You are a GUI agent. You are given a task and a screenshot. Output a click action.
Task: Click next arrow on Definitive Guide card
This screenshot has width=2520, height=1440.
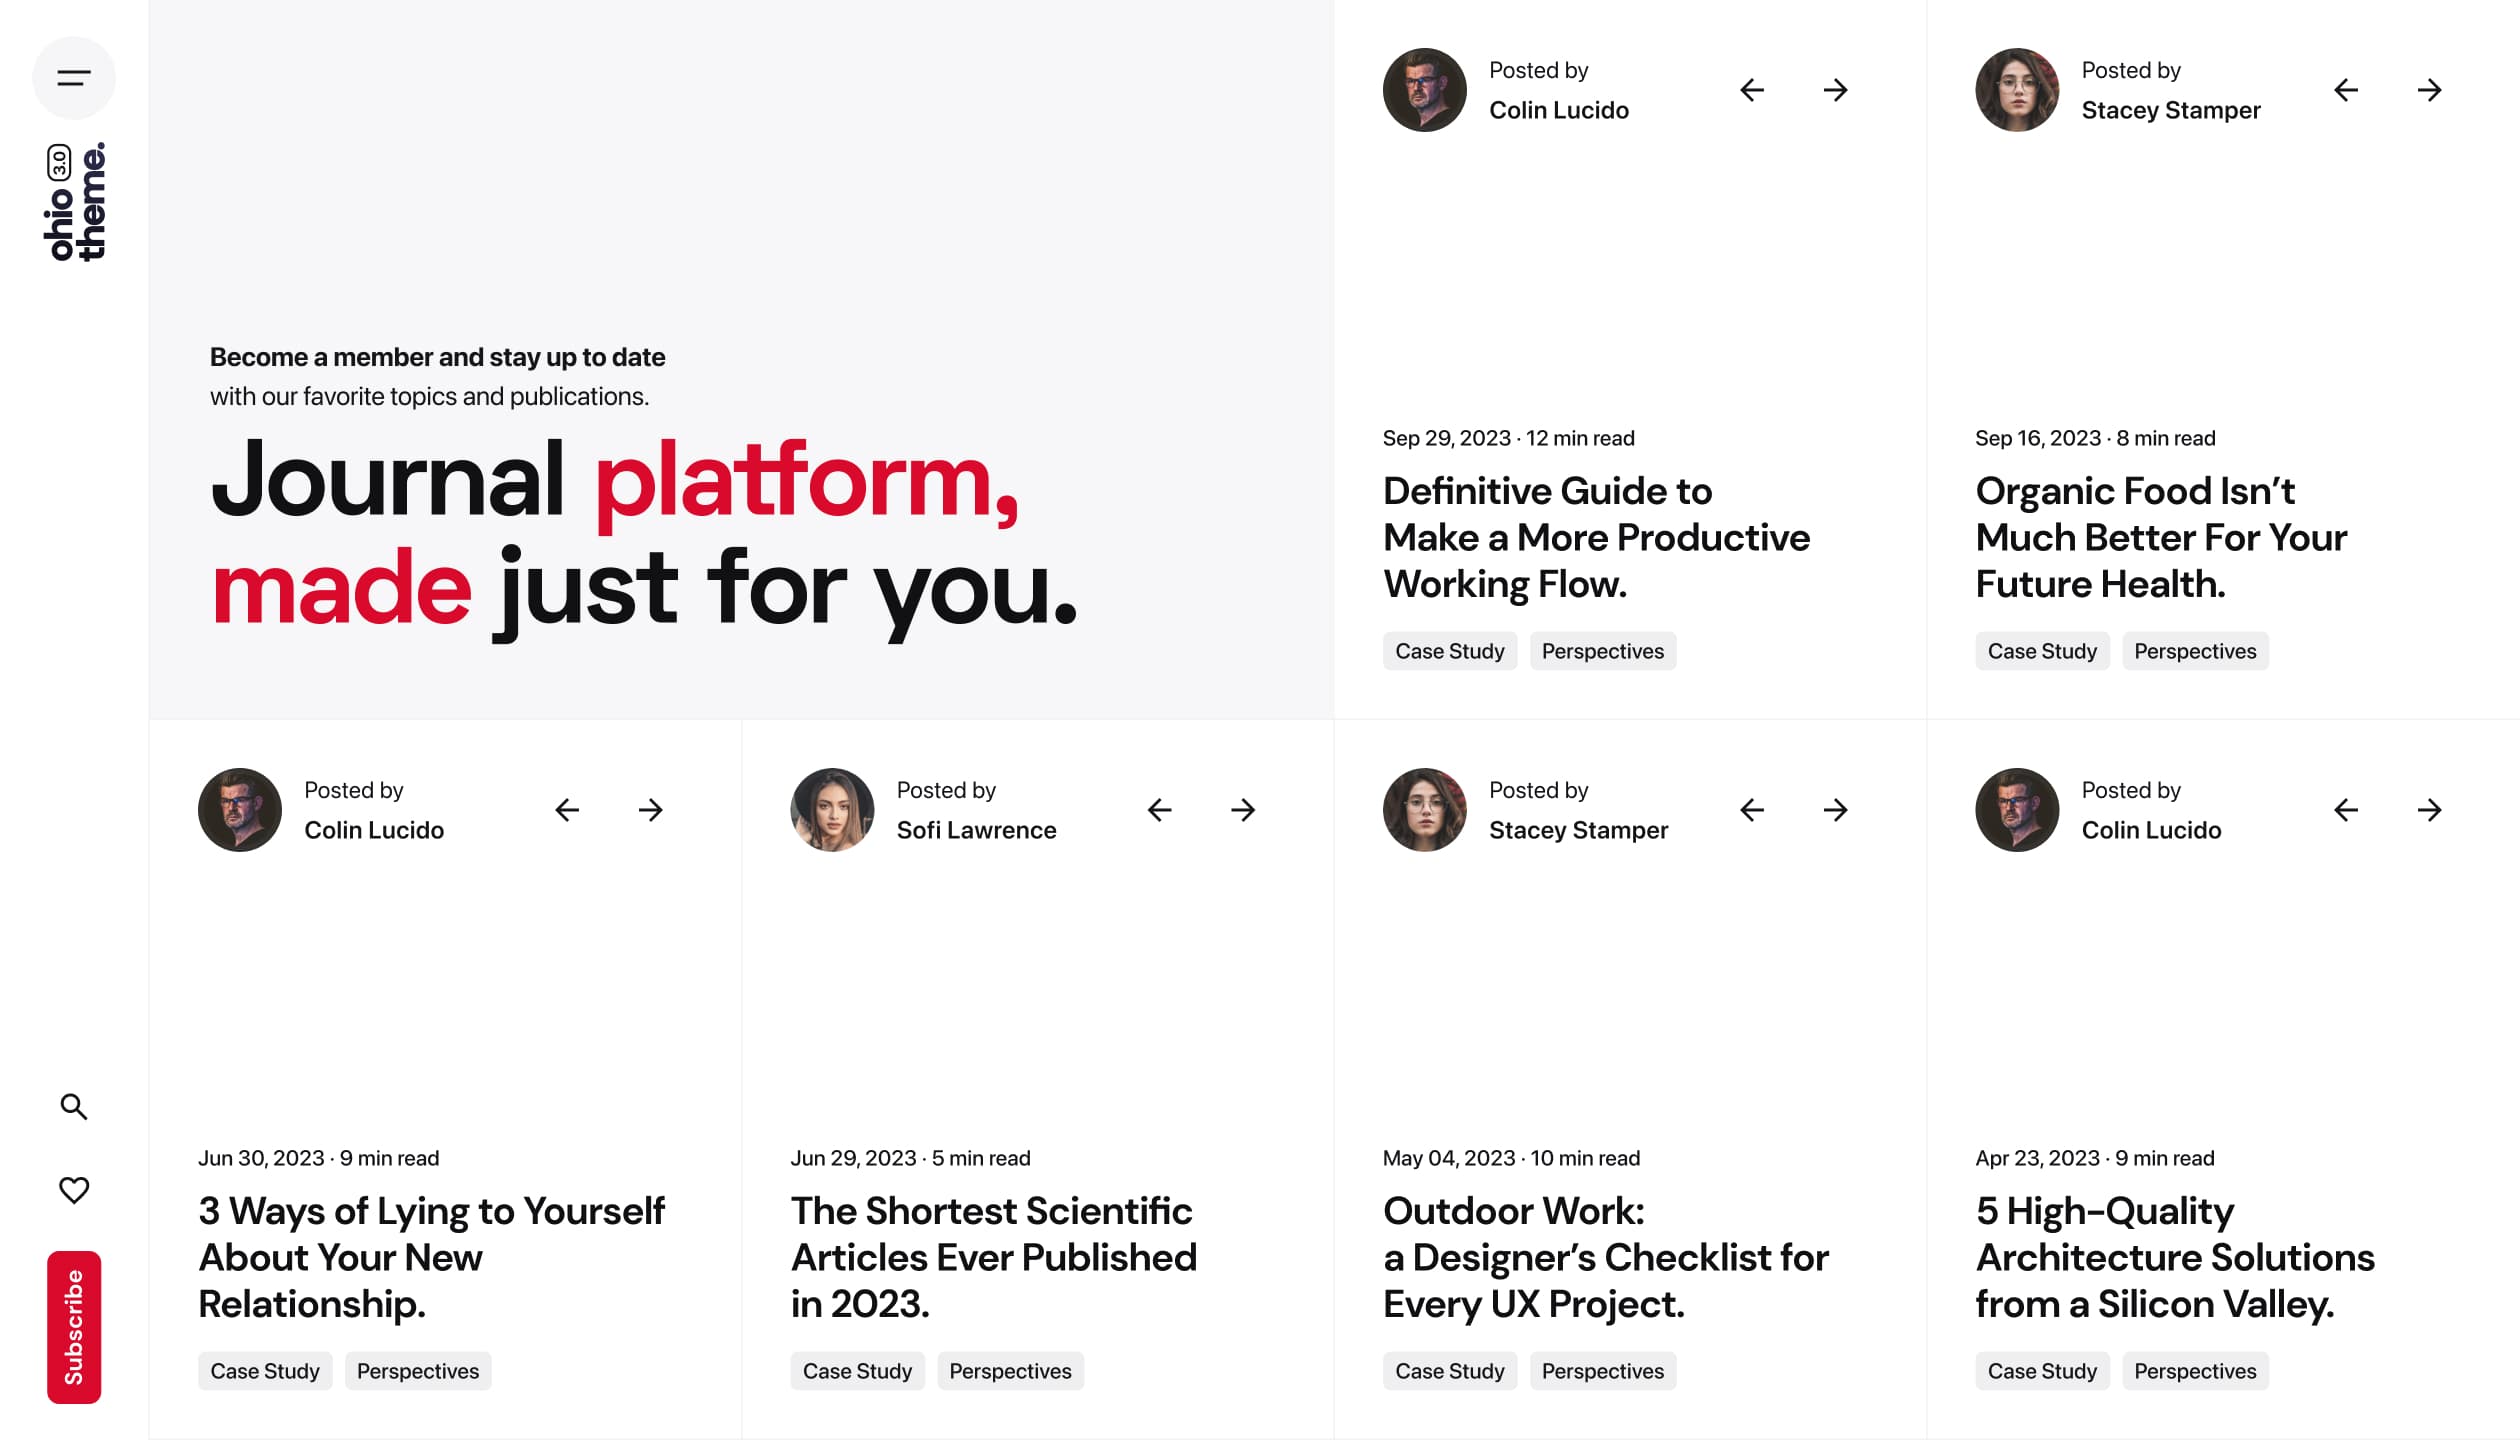click(1835, 90)
